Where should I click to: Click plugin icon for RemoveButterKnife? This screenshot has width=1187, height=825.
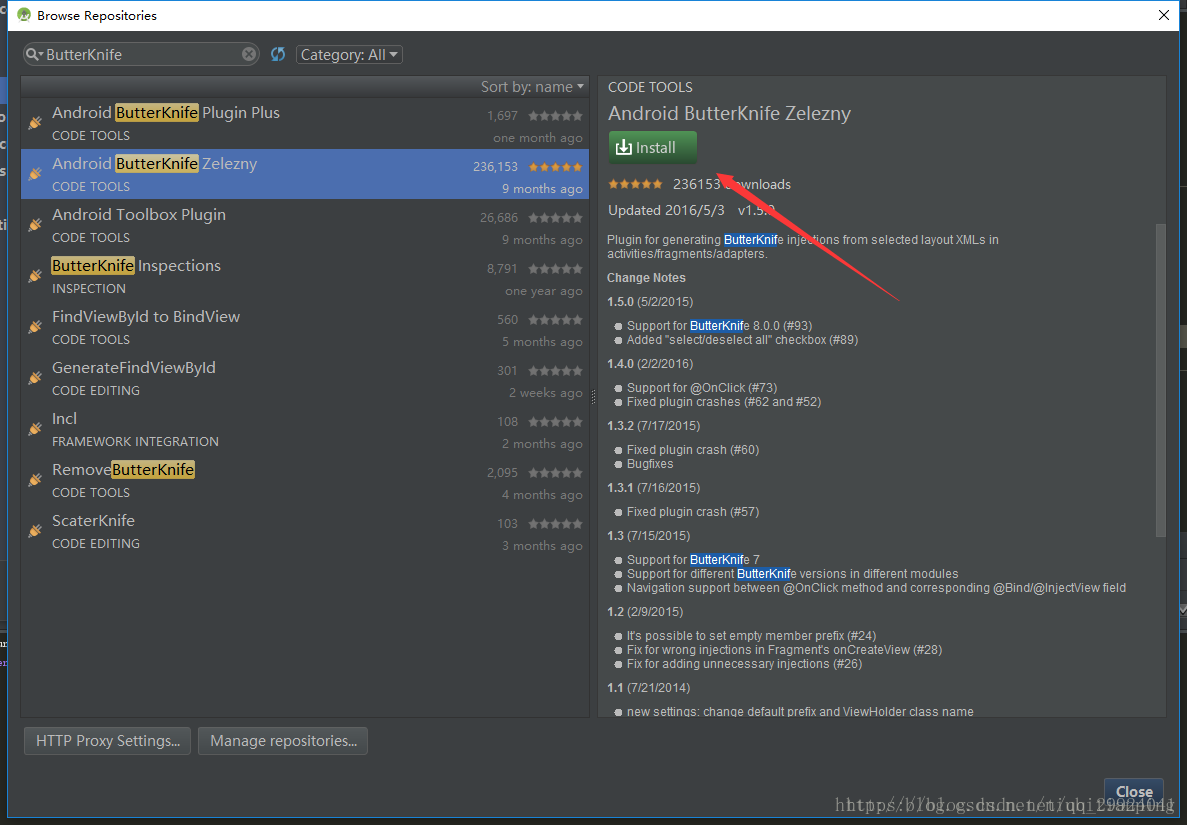tap(36, 480)
